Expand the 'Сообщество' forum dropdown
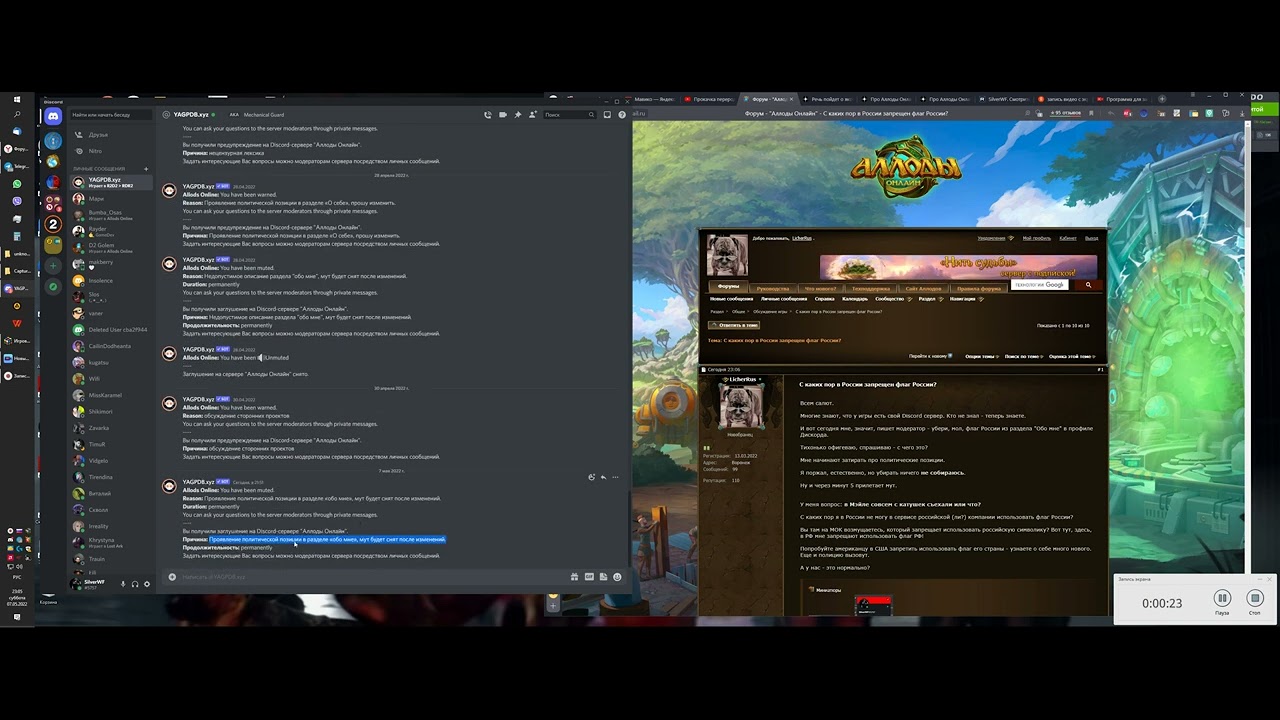Viewport: 1280px width, 720px height. tap(892, 299)
